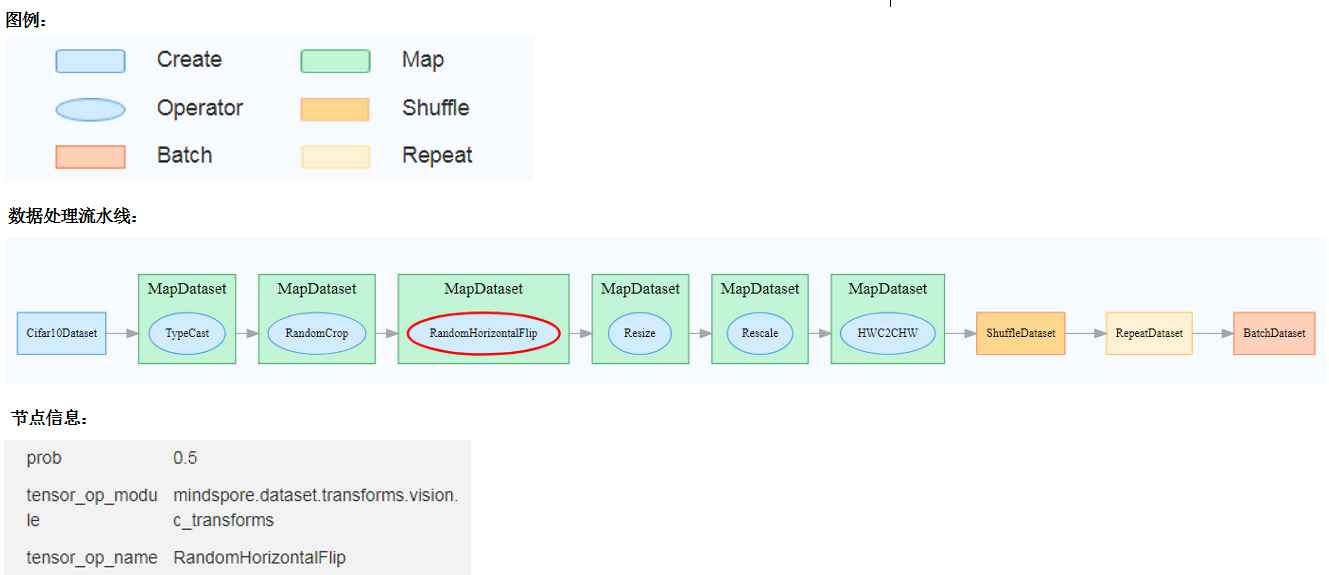
Task: Click the tensor_op_name value RandomHorizontalFlip
Action: click(x=259, y=557)
